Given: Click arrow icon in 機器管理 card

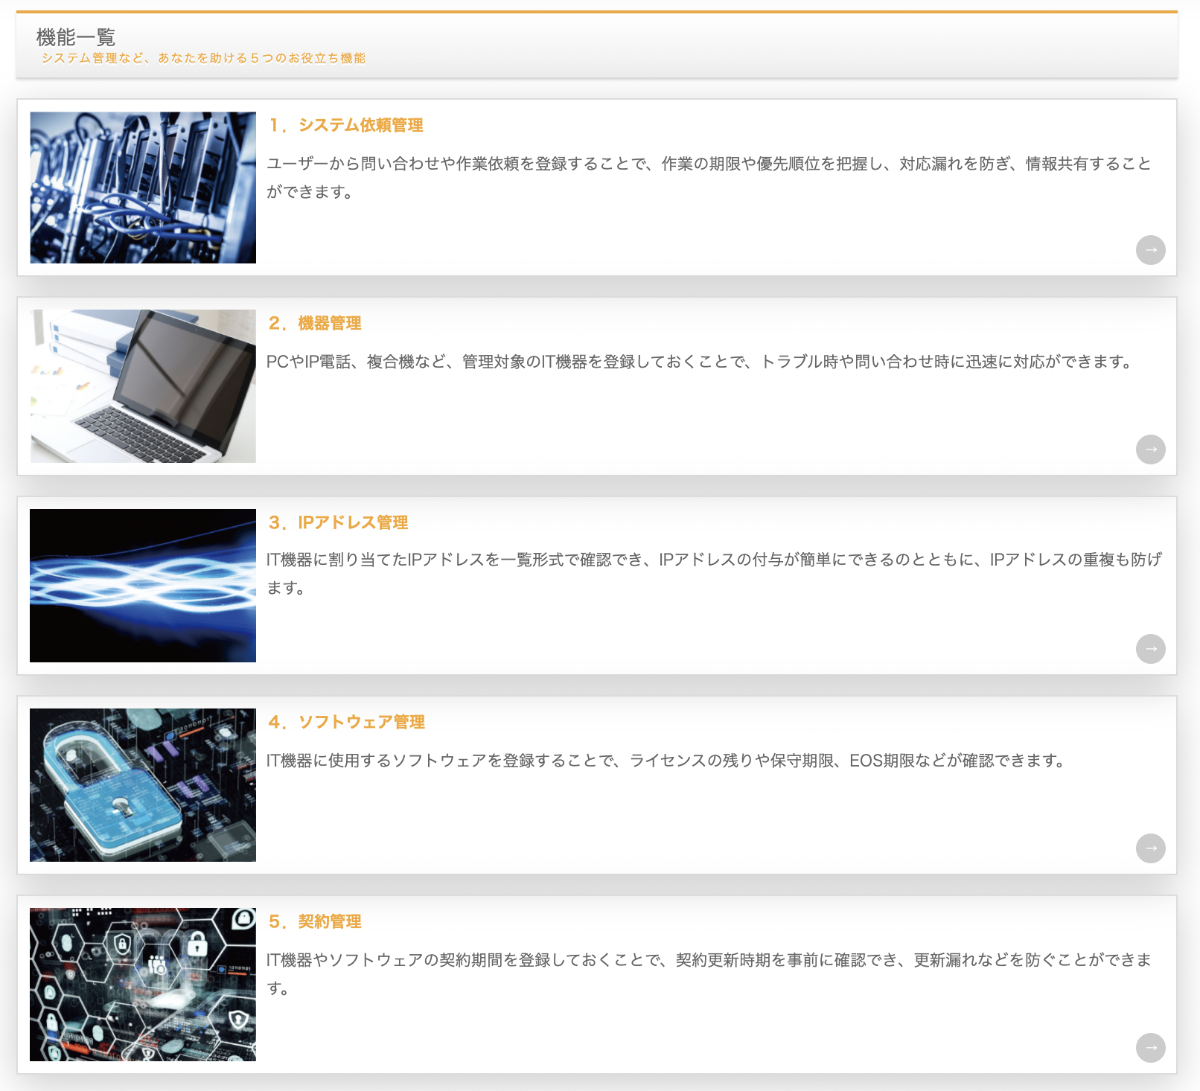Looking at the screenshot, I should click(x=1151, y=449).
